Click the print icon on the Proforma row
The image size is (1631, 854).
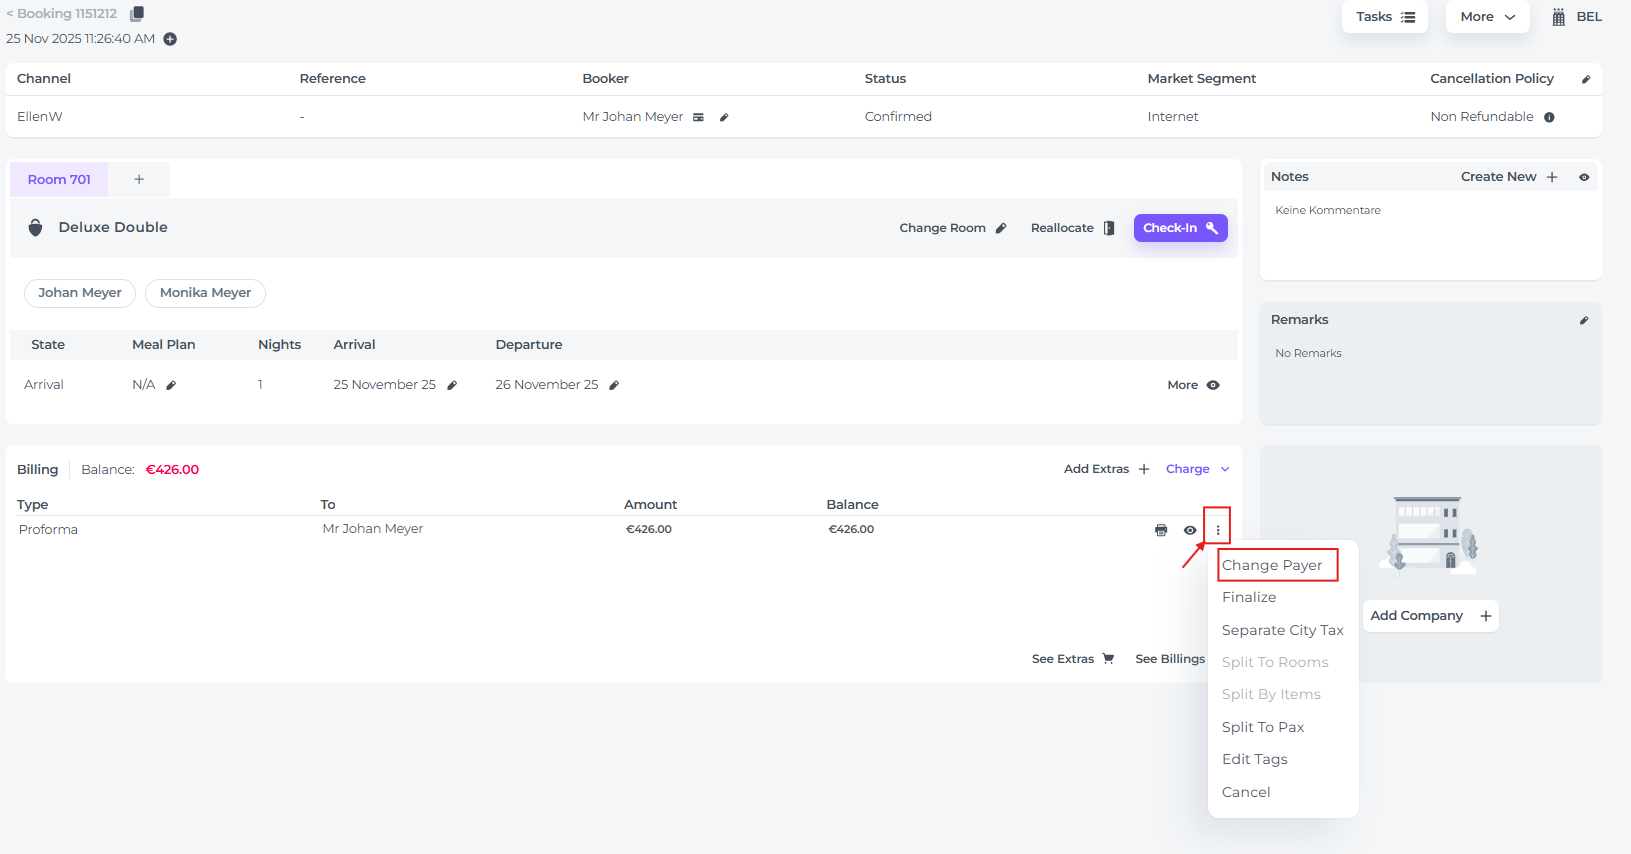point(1161,530)
